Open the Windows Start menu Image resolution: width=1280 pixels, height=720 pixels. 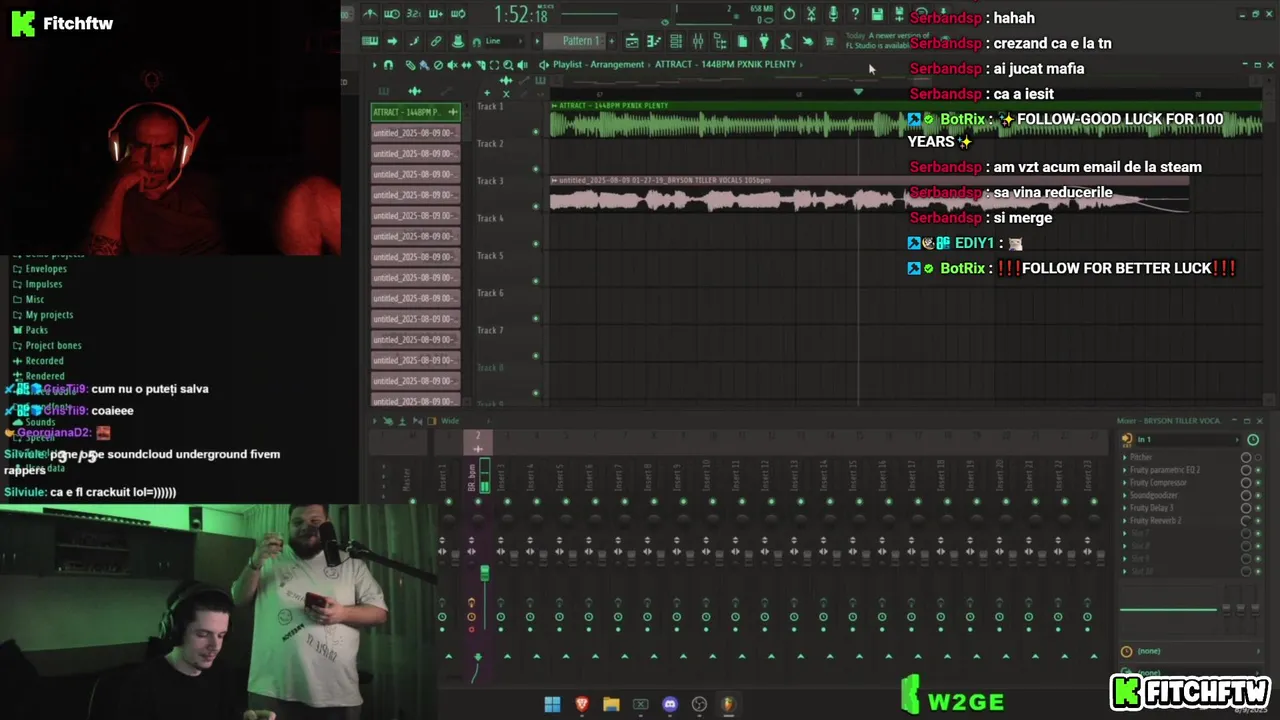552,704
